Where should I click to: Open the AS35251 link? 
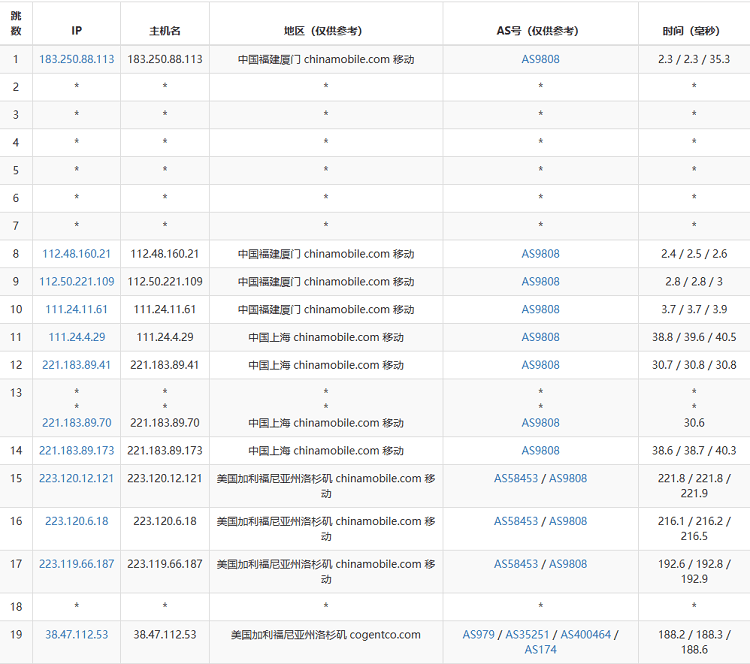pos(528,635)
